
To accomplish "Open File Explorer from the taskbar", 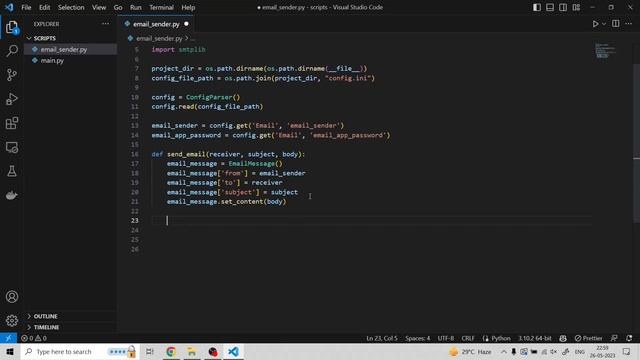I will pyautogui.click(x=192, y=351).
